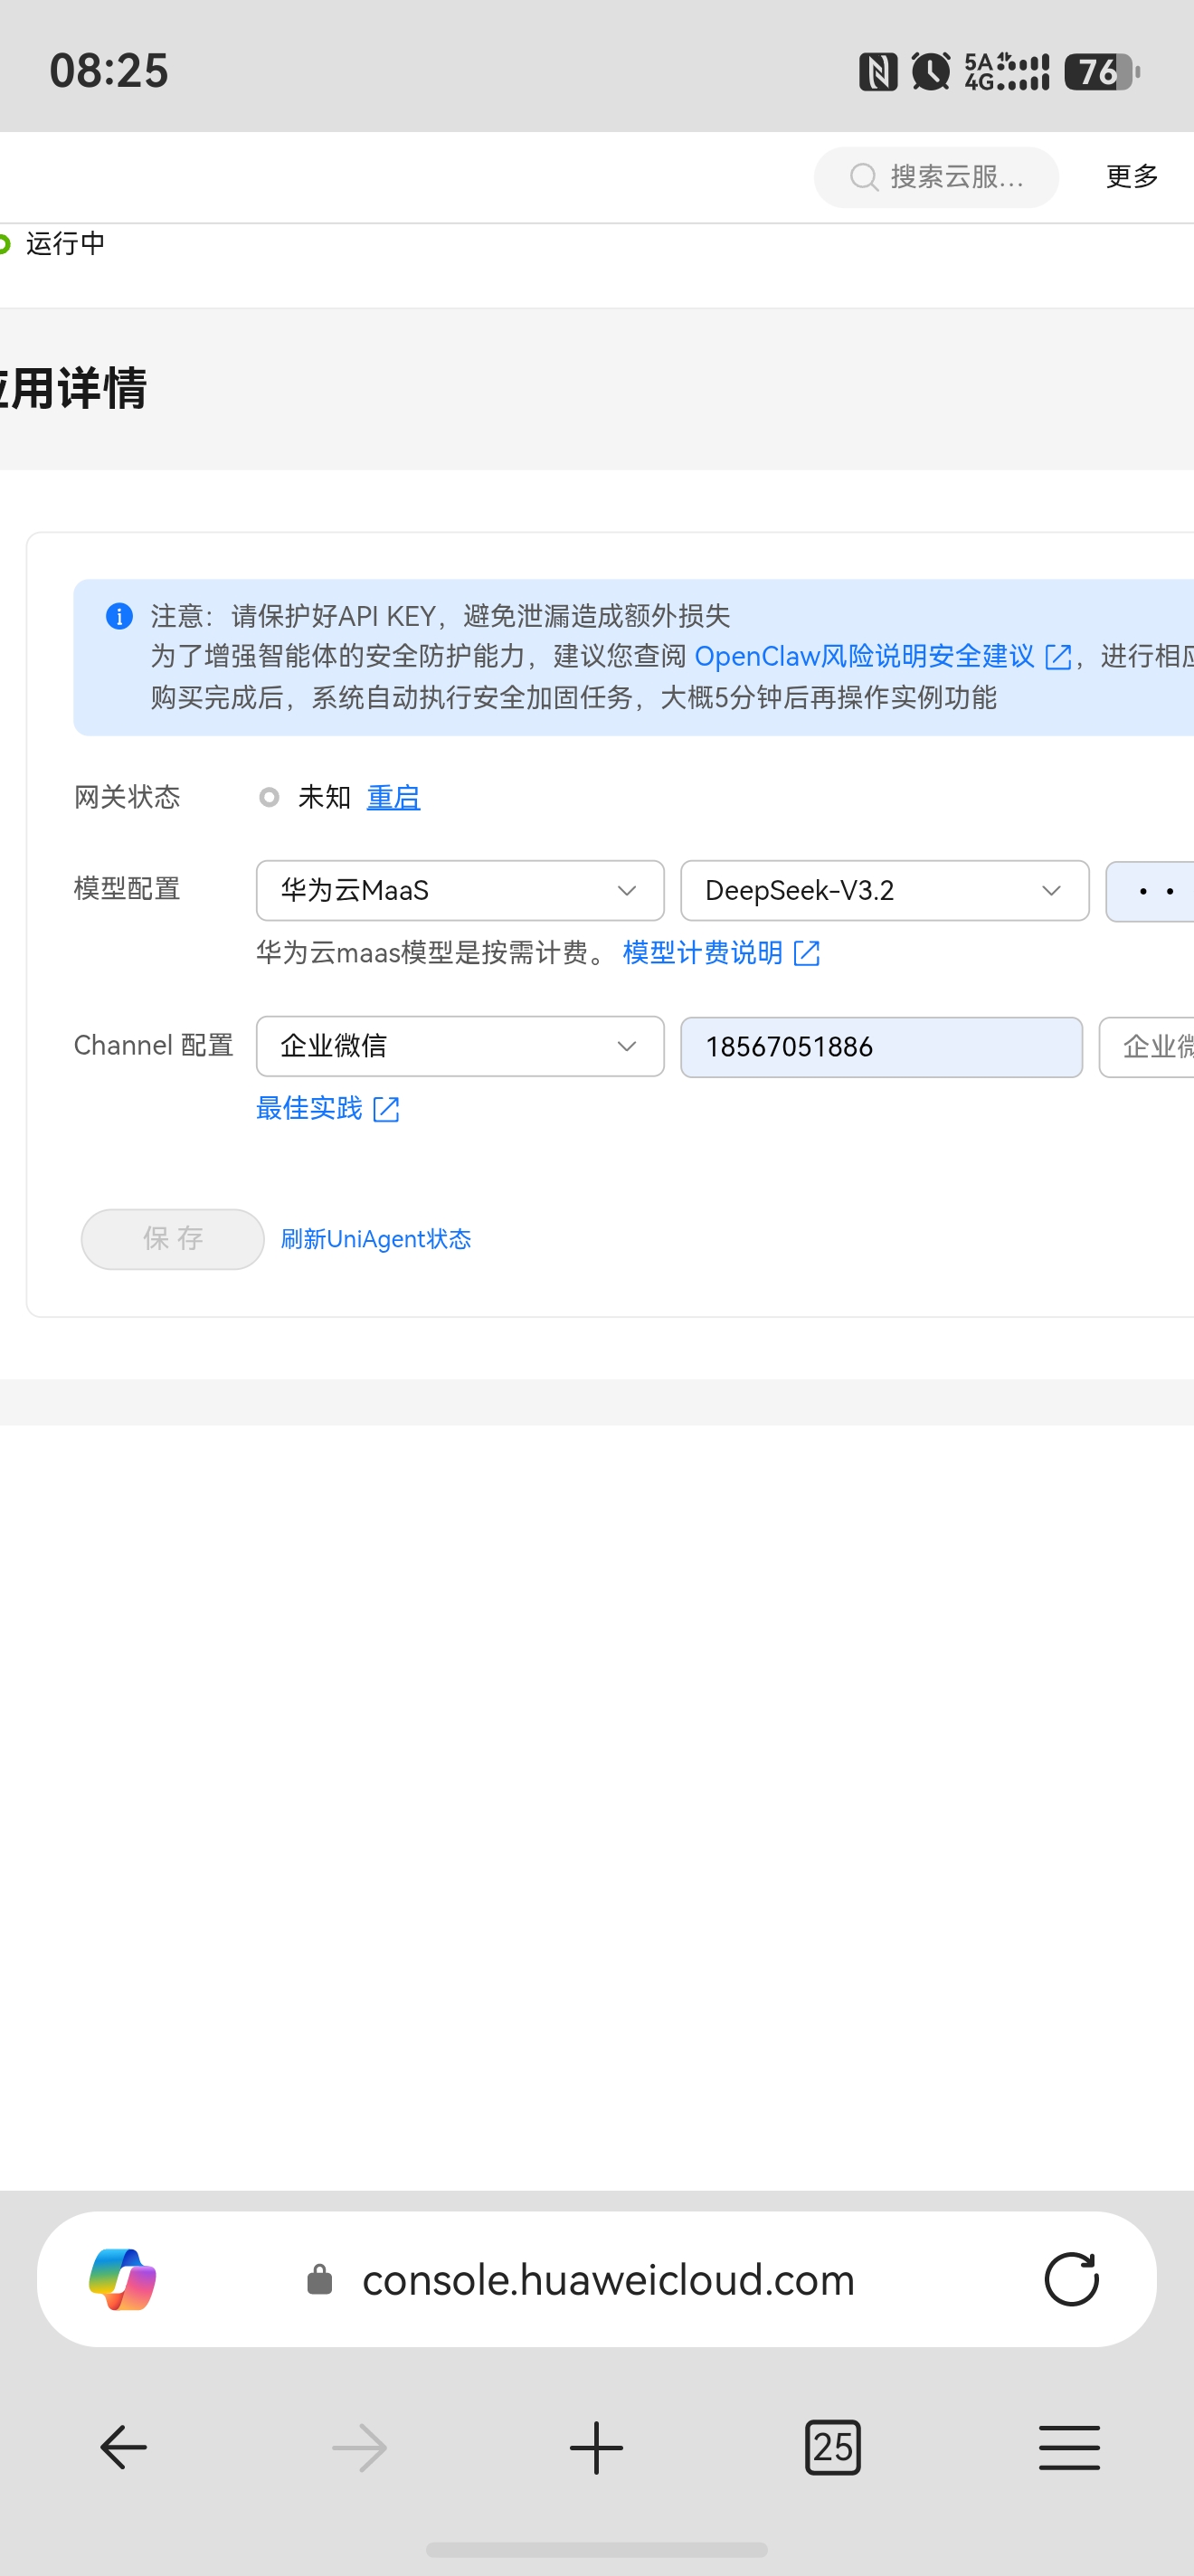Tap external link icon beside 模型计费说明
The image size is (1194, 2576).
point(806,953)
